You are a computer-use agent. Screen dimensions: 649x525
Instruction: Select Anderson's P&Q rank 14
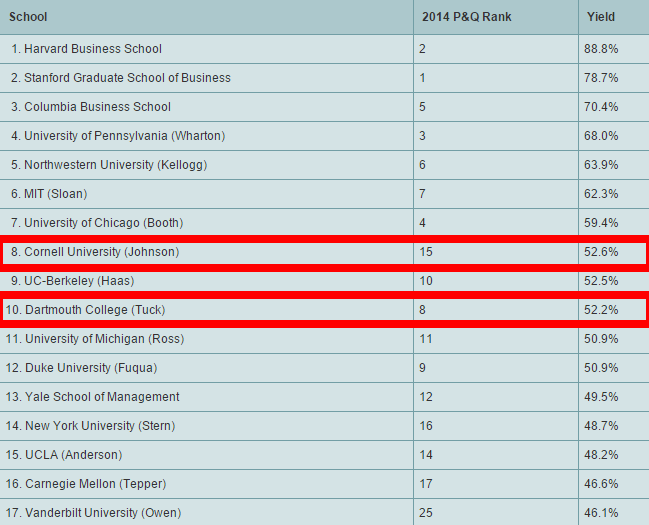click(426, 455)
